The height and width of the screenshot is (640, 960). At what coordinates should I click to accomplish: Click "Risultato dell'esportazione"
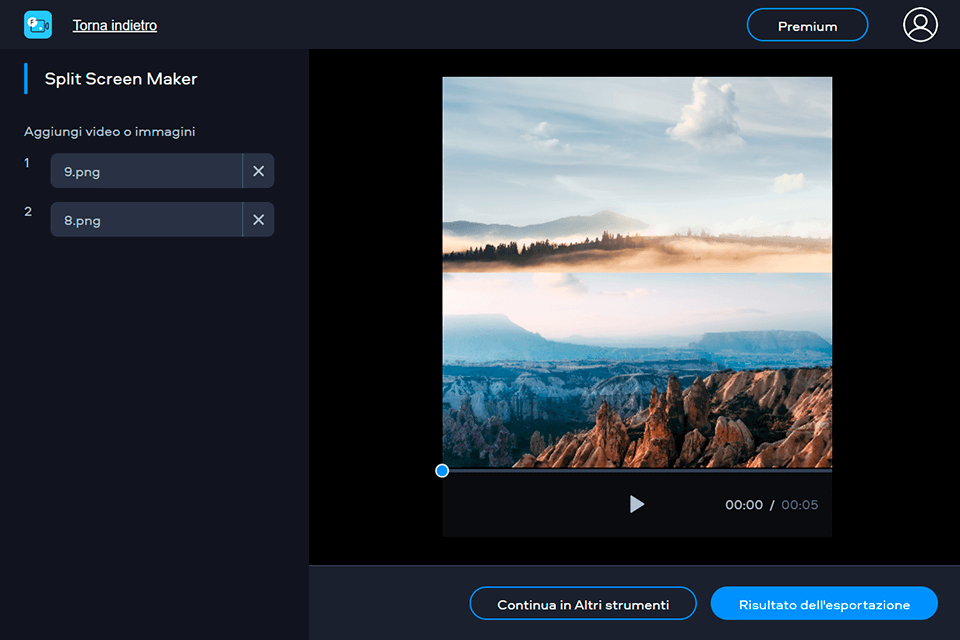click(823, 603)
